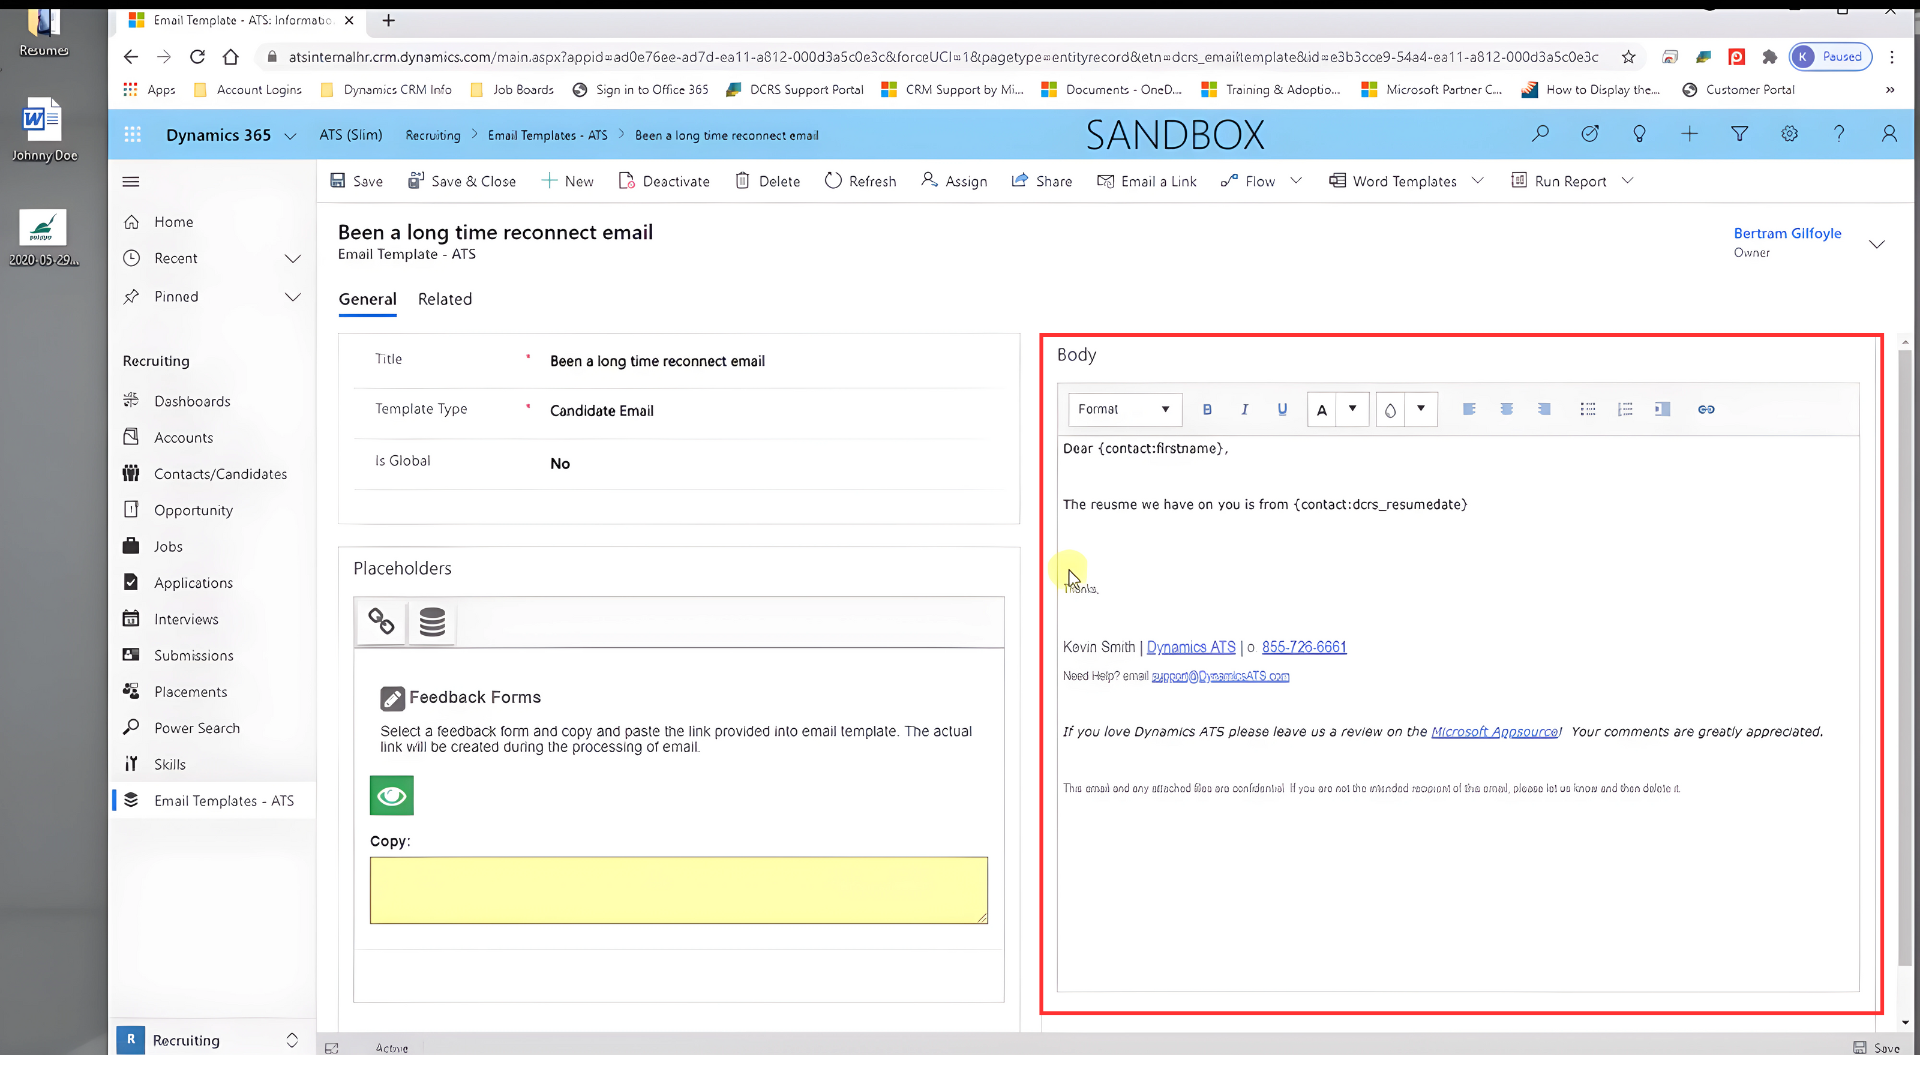This screenshot has height=1080, width=1920.
Task: Click the Is Global No toggle value
Action: [560, 463]
